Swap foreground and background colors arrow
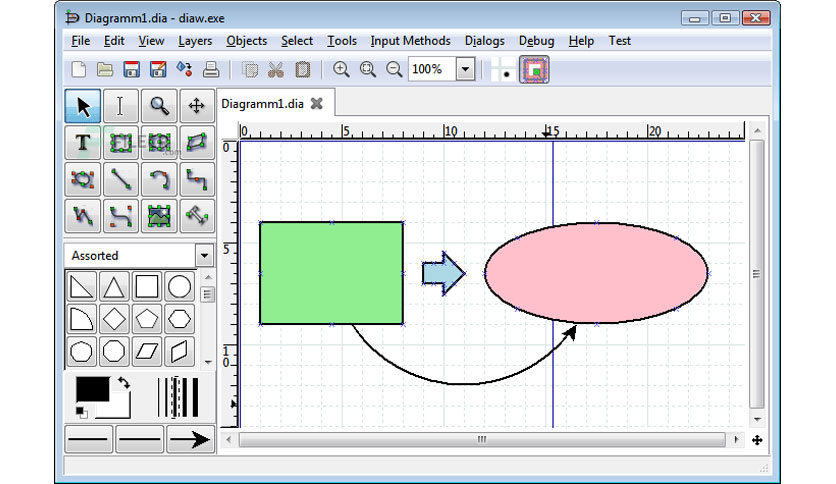The width and height of the screenshot is (836, 484). pos(124,382)
